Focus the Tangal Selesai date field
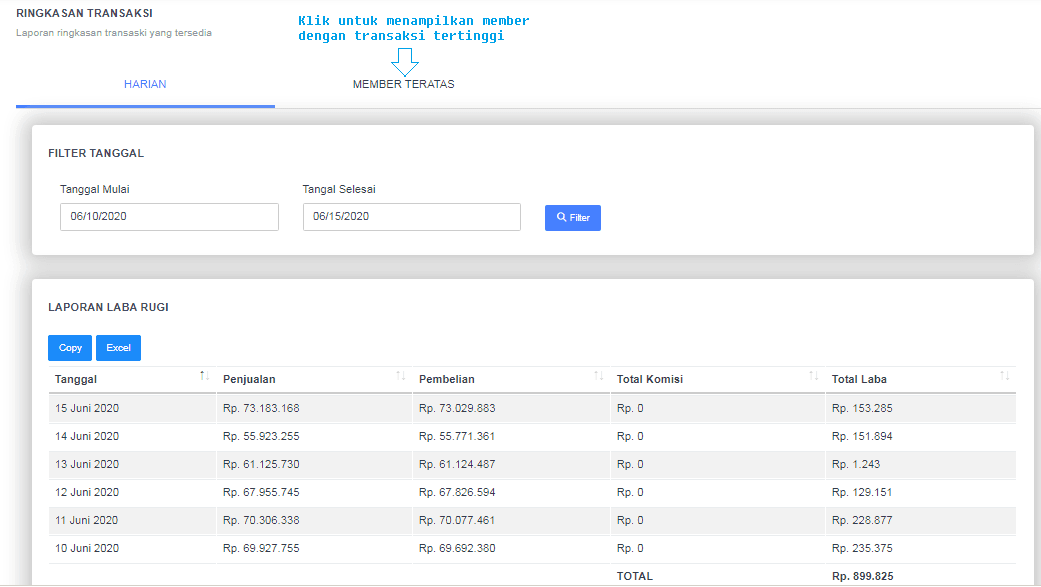Image resolution: width=1041 pixels, height=587 pixels. pyautogui.click(x=411, y=217)
